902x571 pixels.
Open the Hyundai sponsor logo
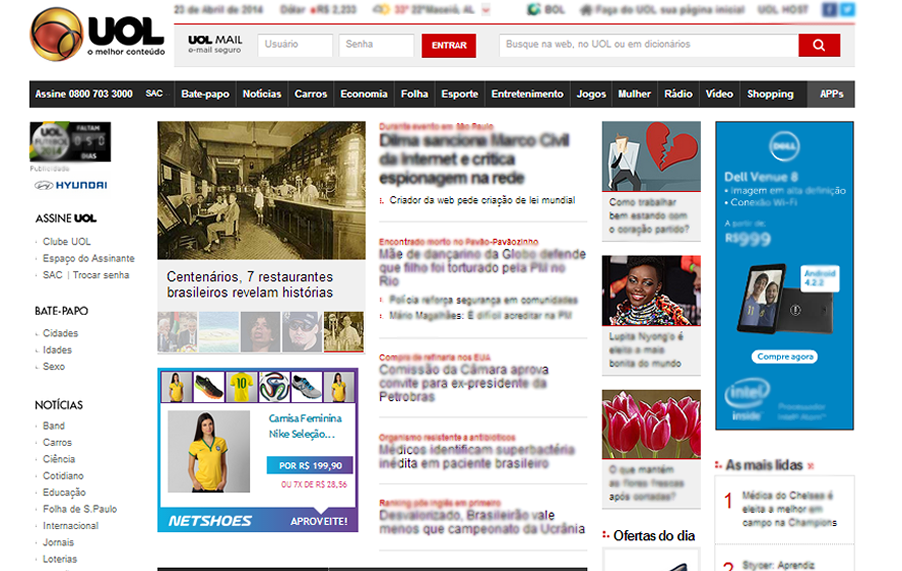pyautogui.click(x=71, y=185)
